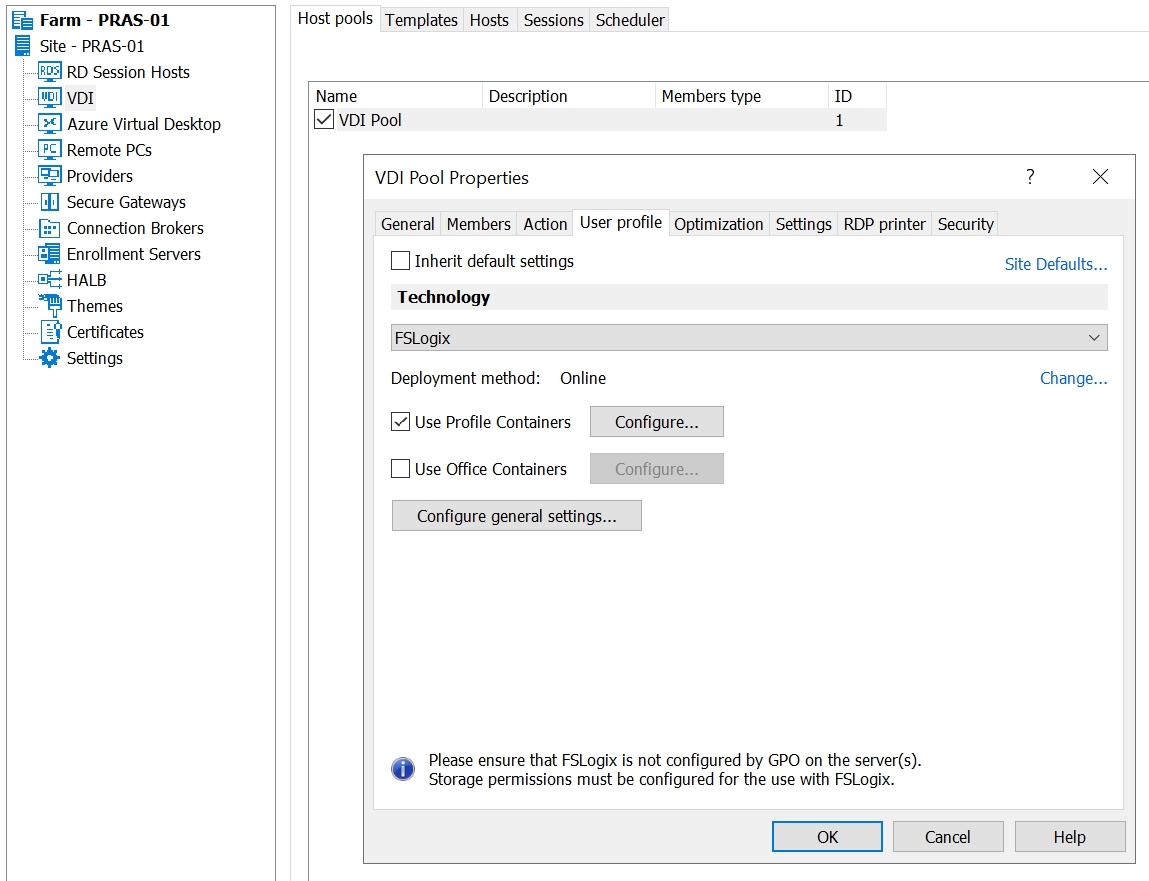Click Change deployment method link
This screenshot has height=881, width=1149.
1073,378
